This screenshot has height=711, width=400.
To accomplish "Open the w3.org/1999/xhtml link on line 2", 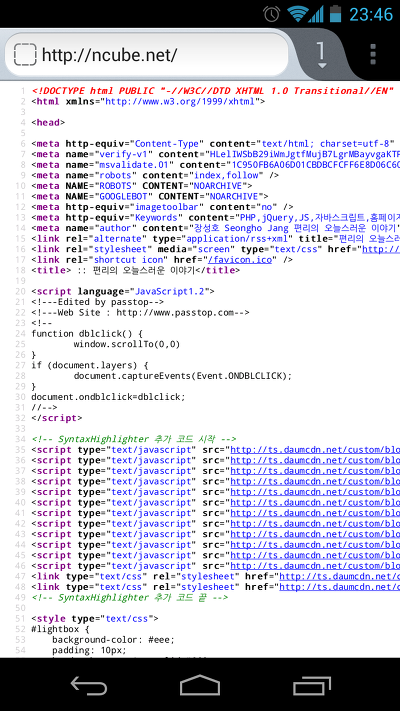I will (180, 102).
